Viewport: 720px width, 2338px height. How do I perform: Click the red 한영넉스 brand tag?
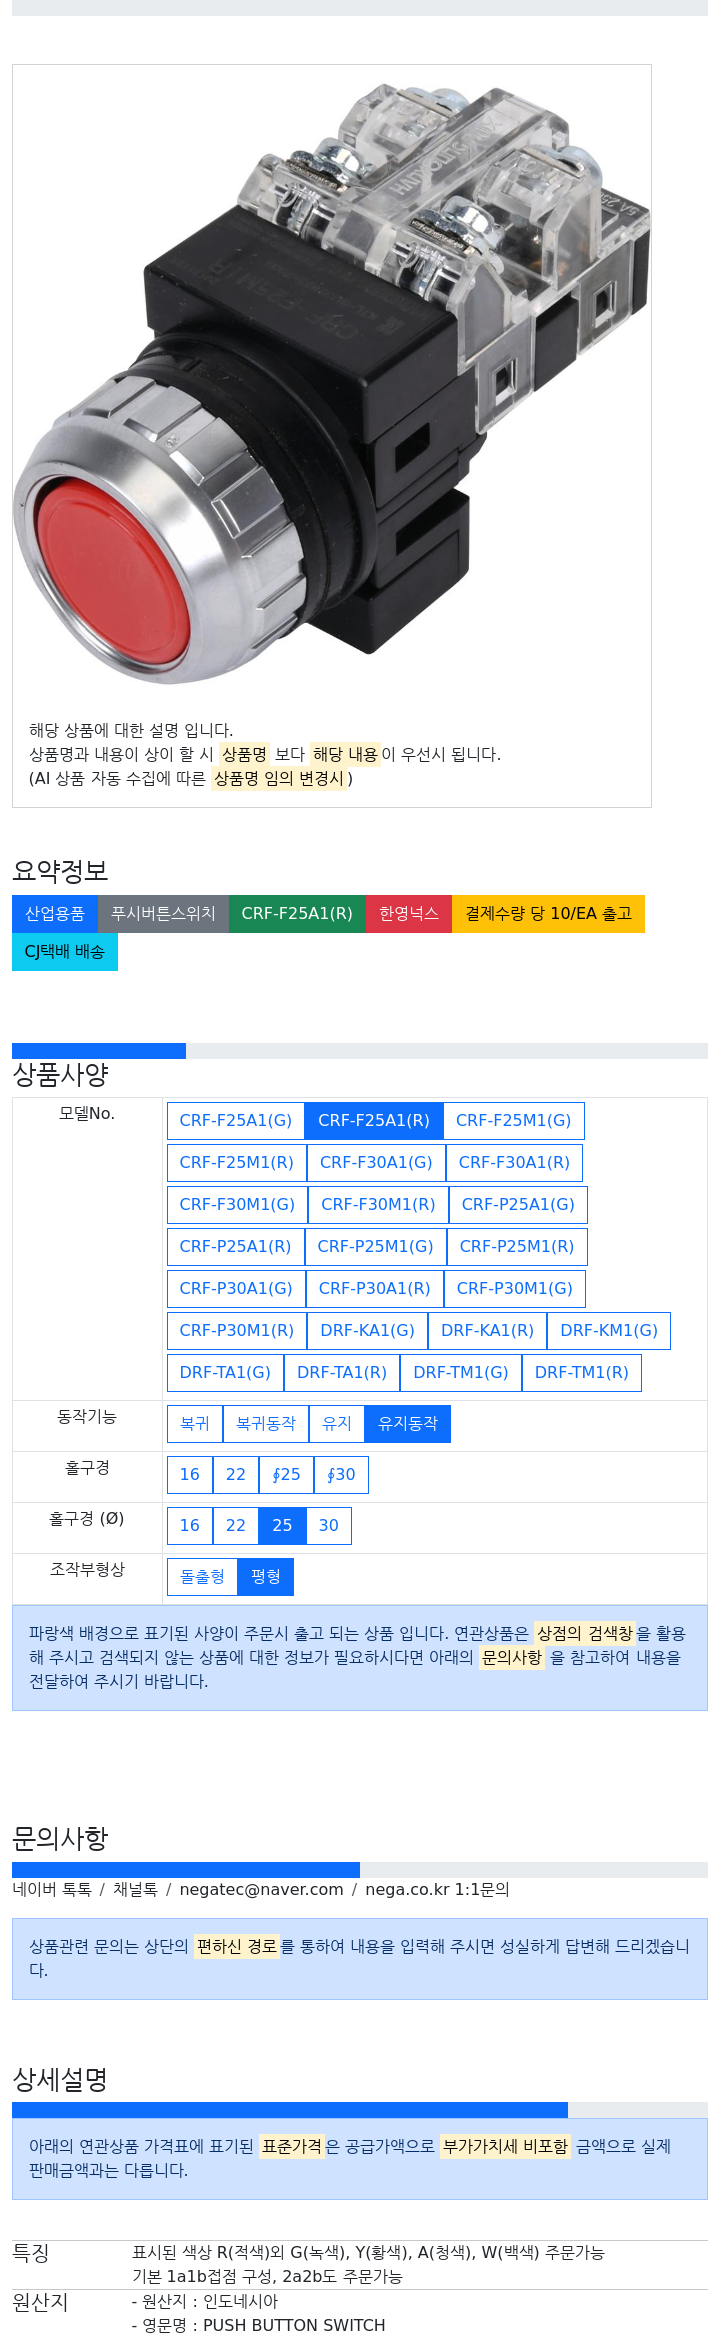[x=409, y=914]
